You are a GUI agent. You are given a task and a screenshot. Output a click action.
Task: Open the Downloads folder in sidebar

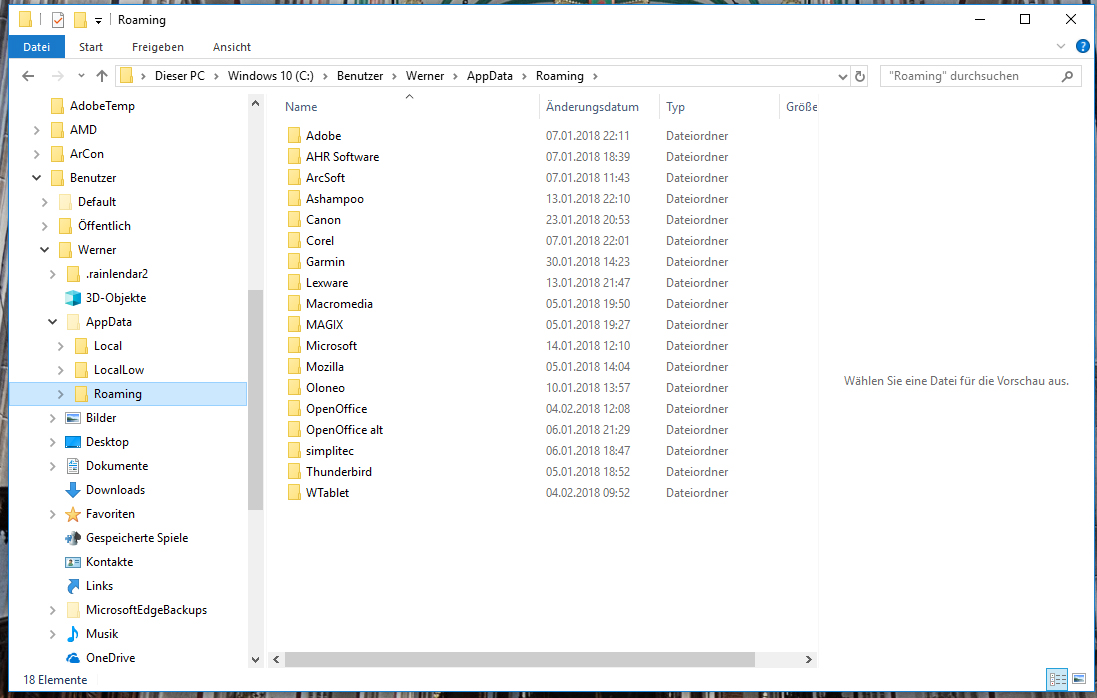point(115,490)
